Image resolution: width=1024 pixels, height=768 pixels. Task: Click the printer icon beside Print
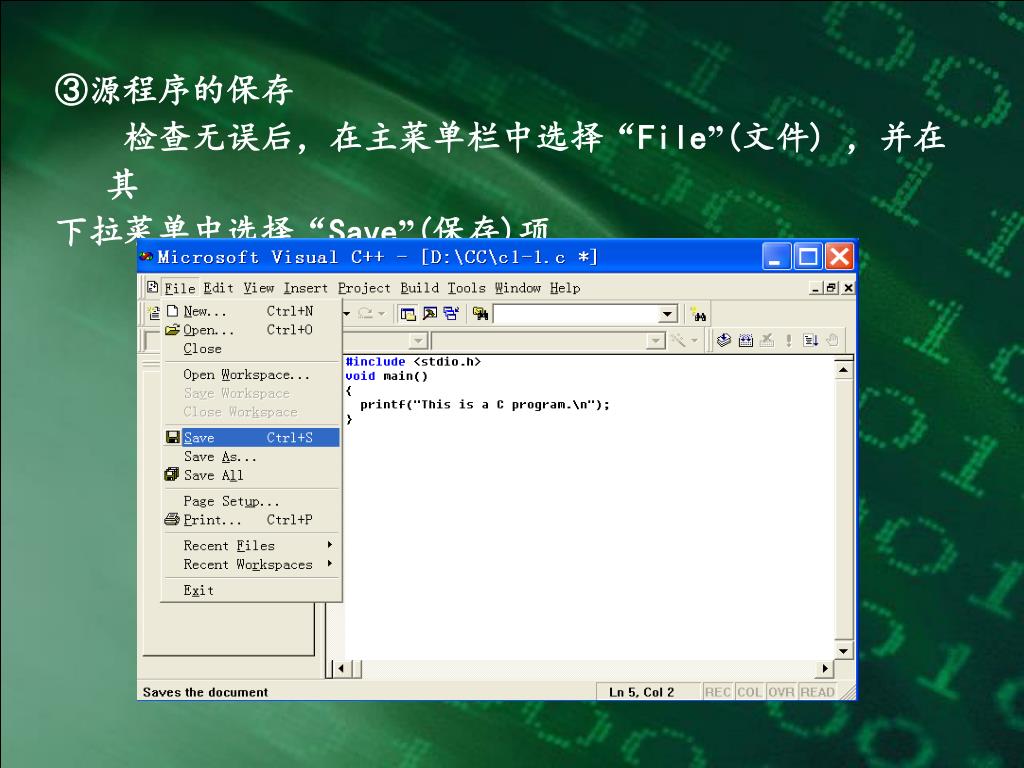172,519
